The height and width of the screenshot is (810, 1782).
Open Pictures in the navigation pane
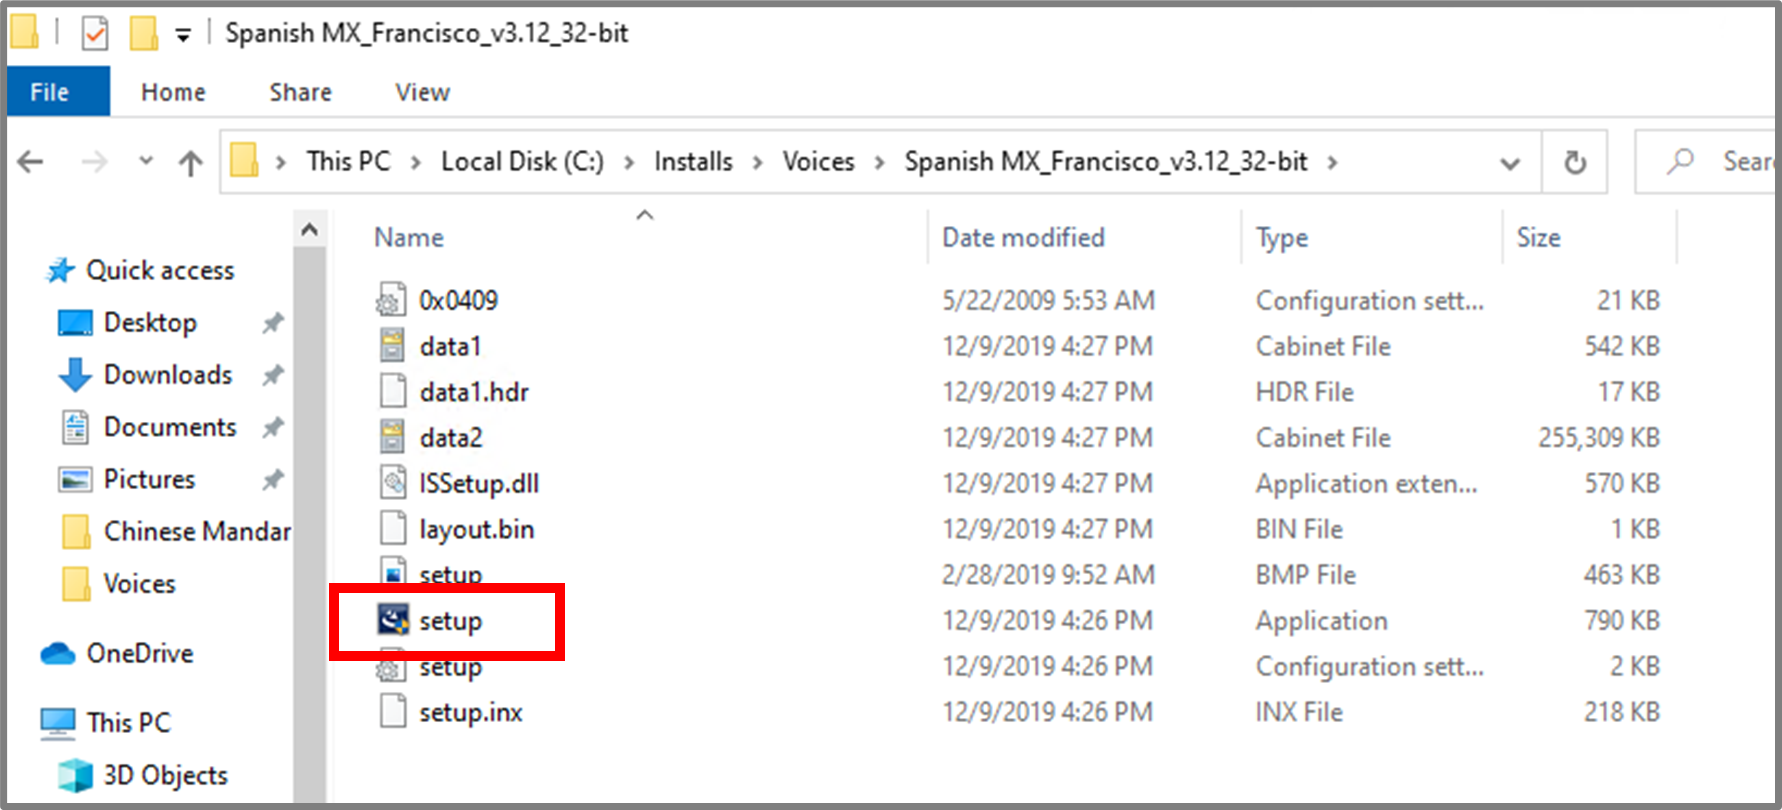[149, 479]
